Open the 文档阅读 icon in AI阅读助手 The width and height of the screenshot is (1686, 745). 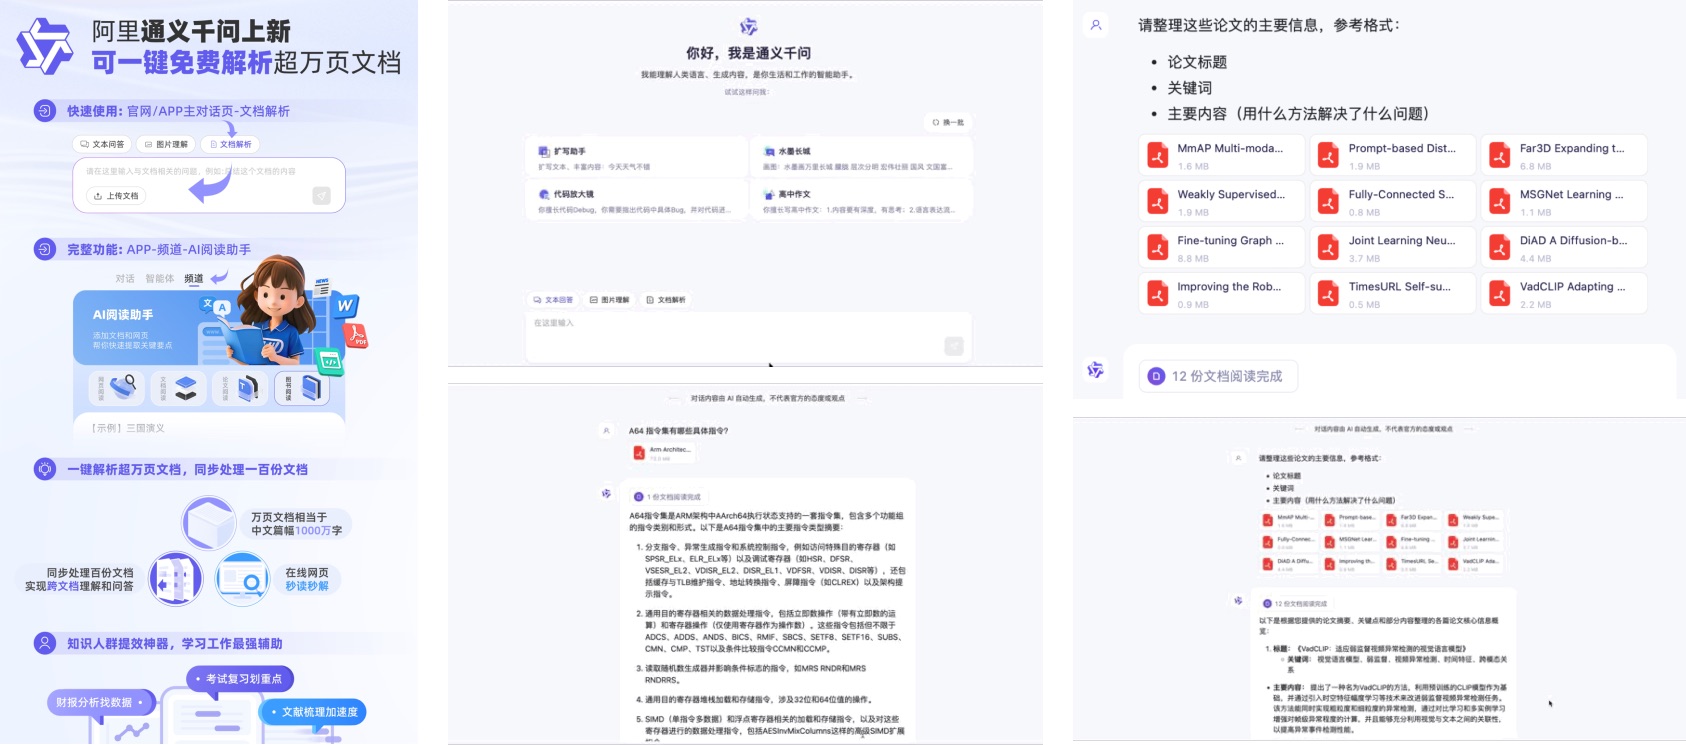185,387
